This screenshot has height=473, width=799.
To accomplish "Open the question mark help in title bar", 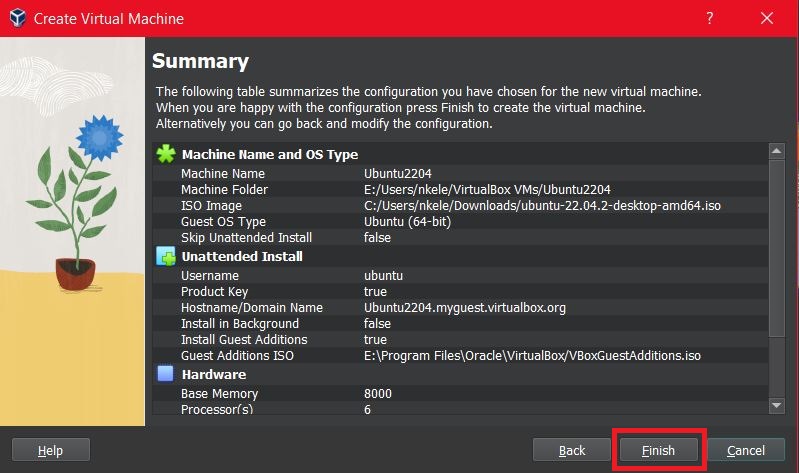I will click(x=709, y=18).
